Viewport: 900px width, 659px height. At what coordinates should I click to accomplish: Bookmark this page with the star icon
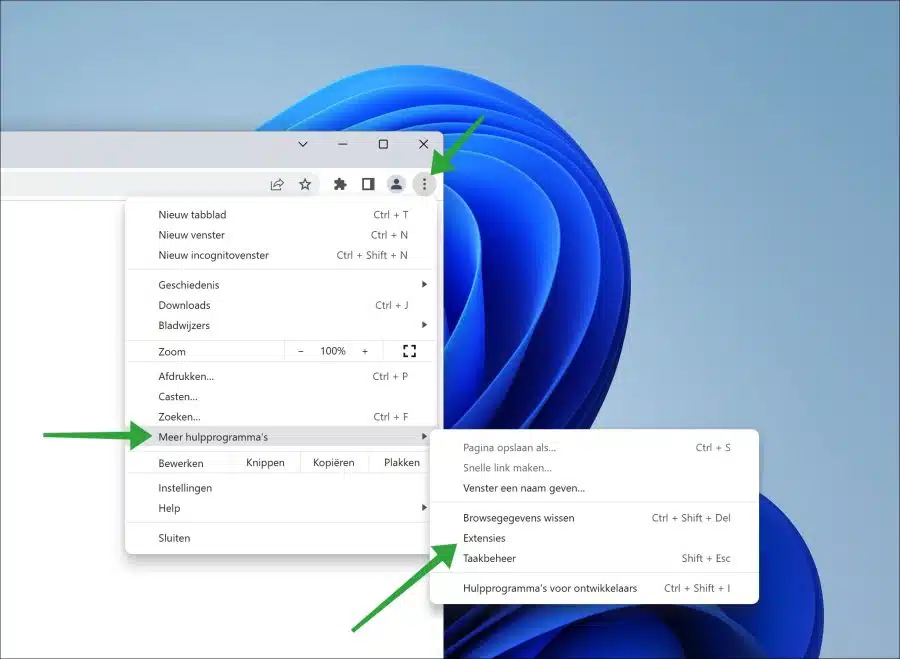[x=305, y=184]
